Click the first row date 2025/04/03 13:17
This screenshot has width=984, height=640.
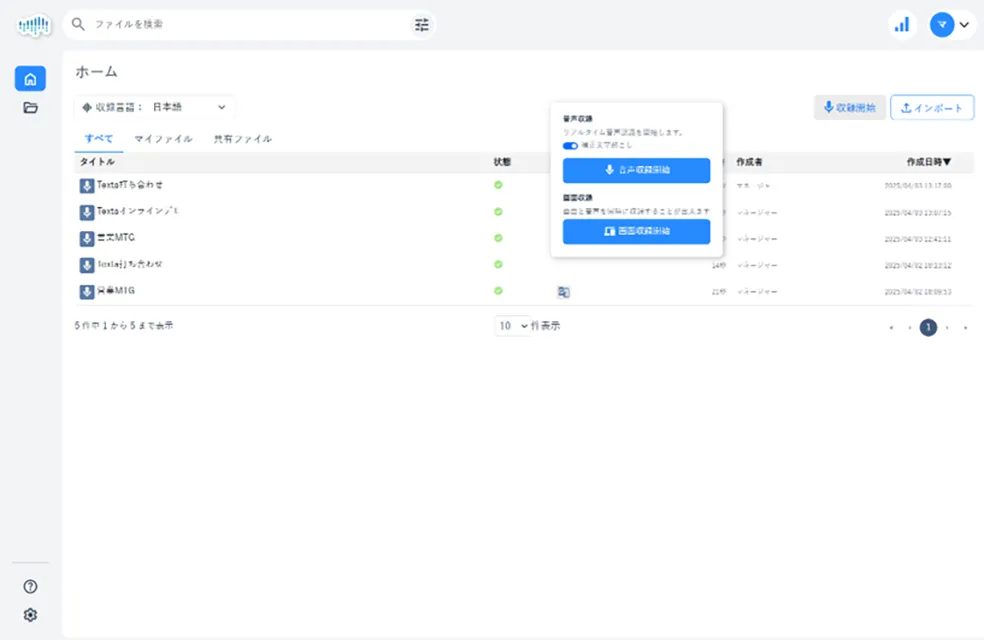(x=917, y=186)
